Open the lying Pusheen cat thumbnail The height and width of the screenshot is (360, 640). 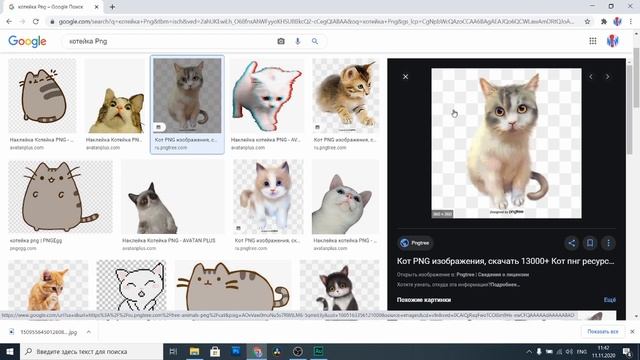tap(233, 285)
